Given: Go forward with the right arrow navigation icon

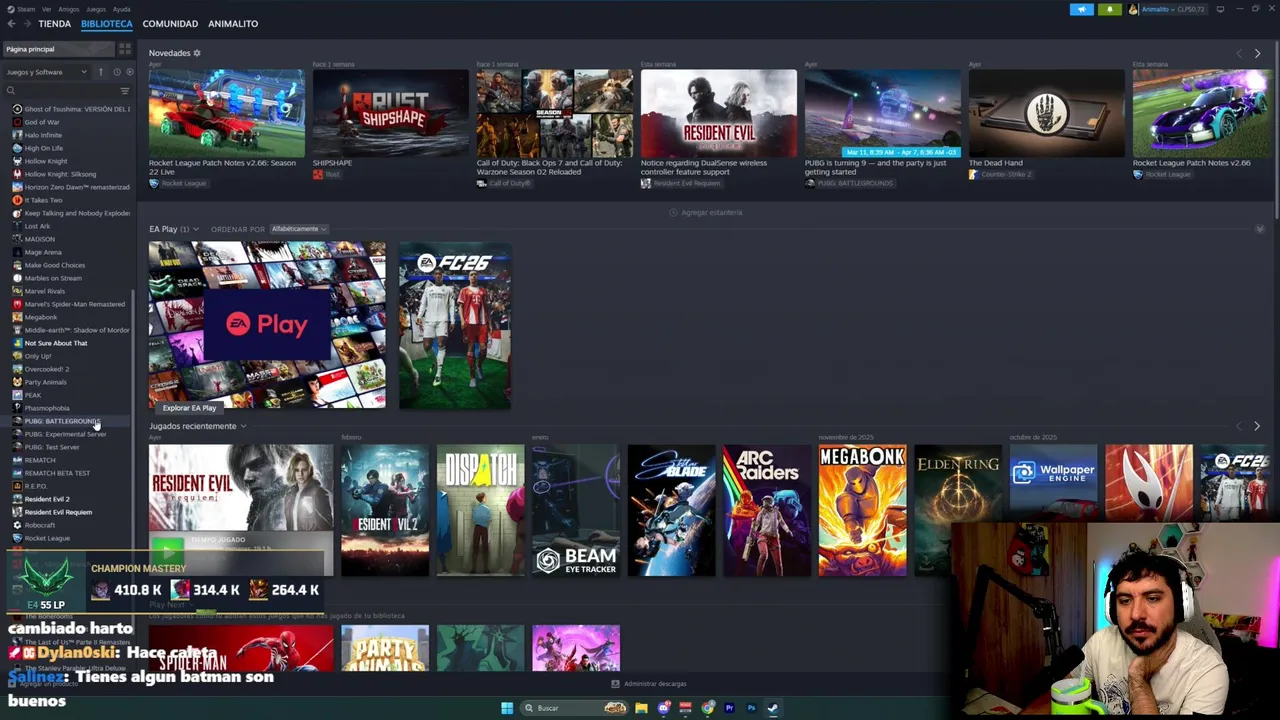Looking at the screenshot, I should 26,23.
